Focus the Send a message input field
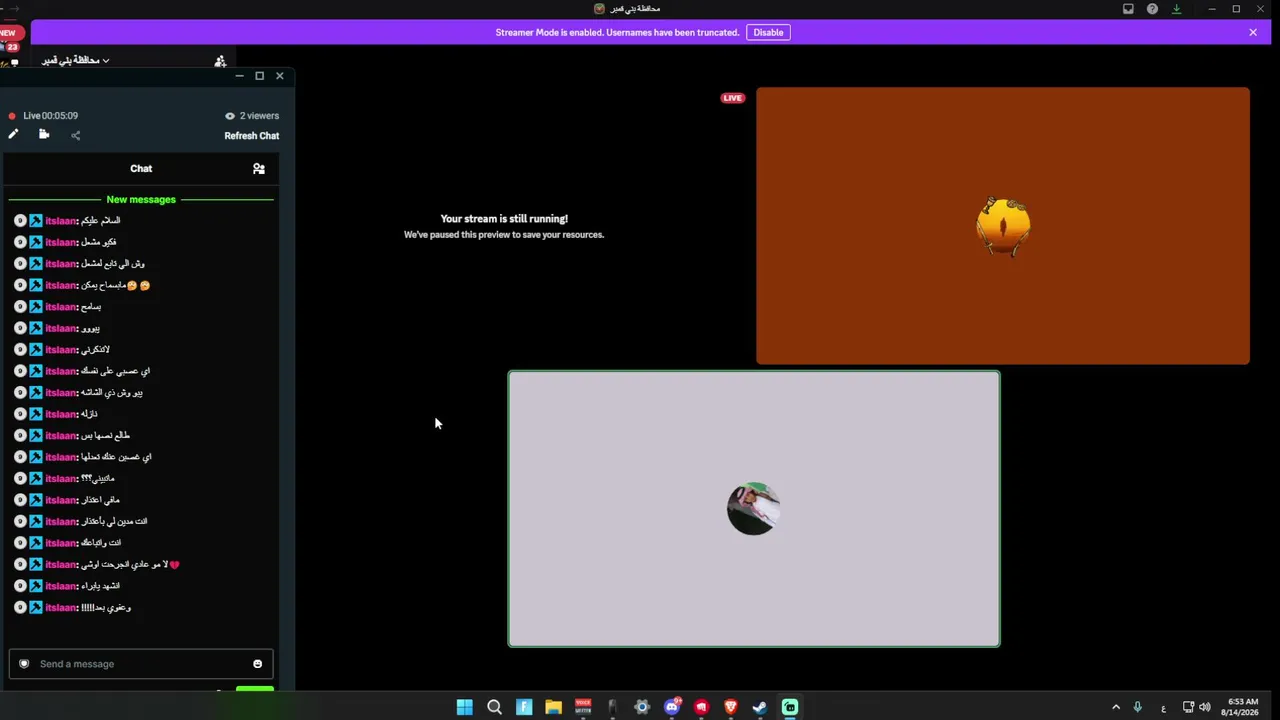This screenshot has height=720, width=1280. (x=140, y=664)
